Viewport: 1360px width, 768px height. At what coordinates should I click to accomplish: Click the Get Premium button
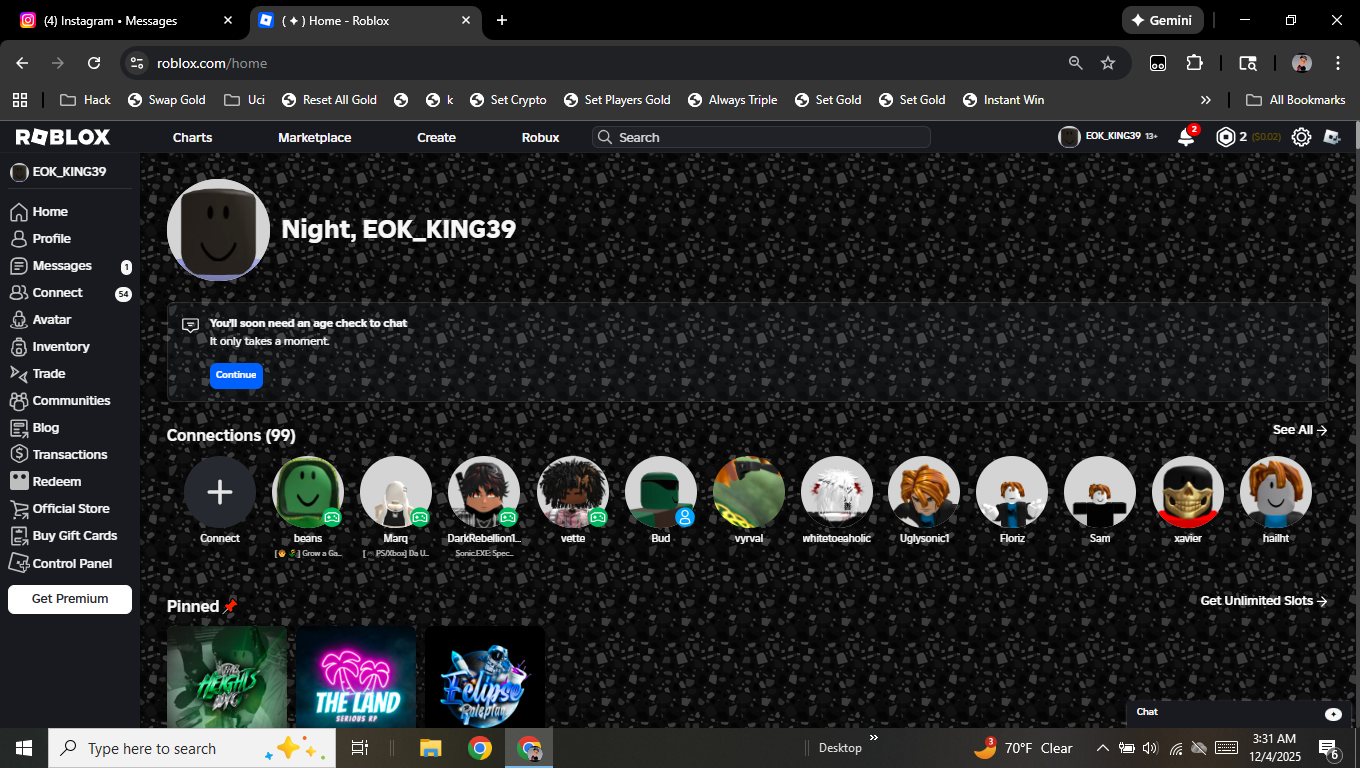(70, 599)
